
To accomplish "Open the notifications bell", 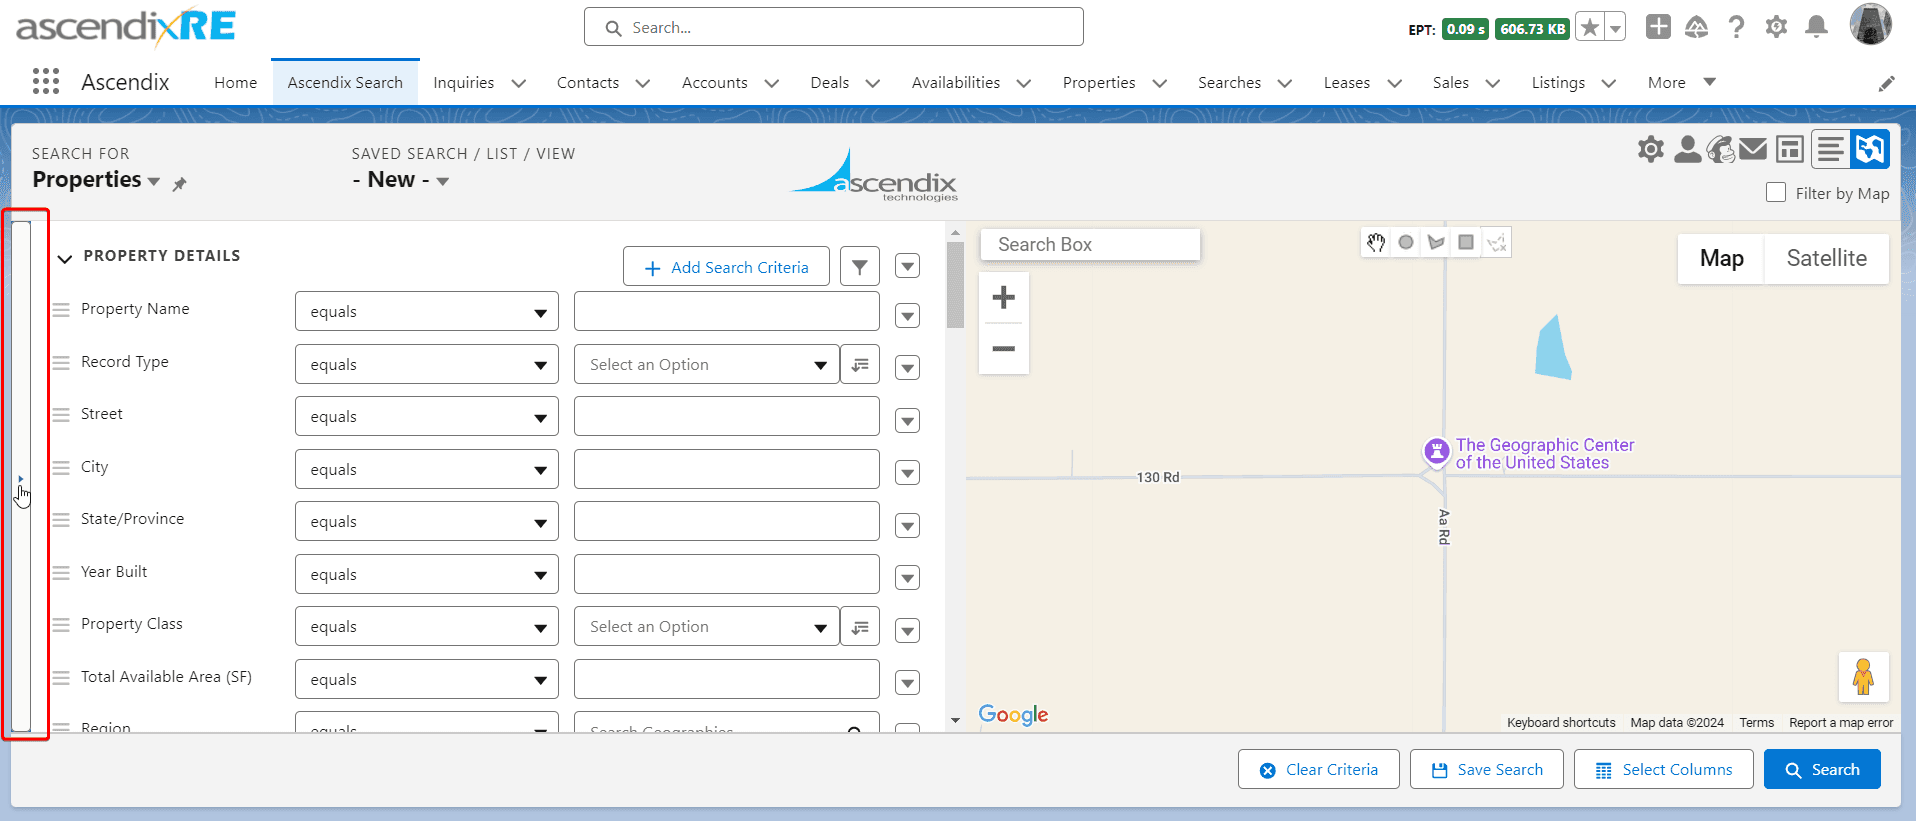I will click(1817, 27).
